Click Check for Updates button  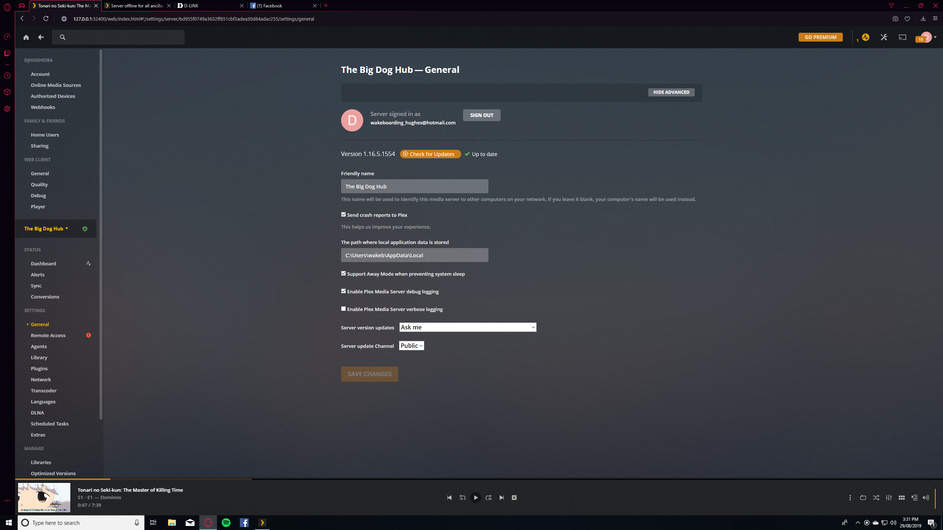tap(430, 154)
